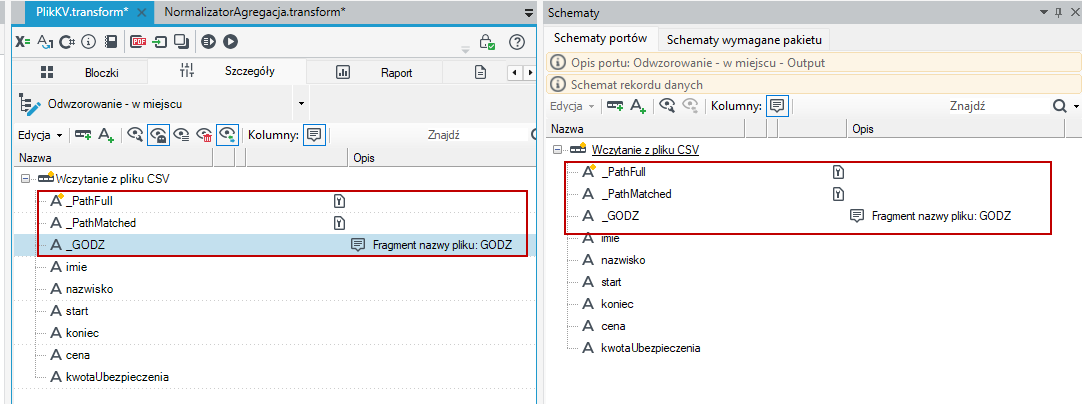Click the eye with red trash icon

[204, 135]
